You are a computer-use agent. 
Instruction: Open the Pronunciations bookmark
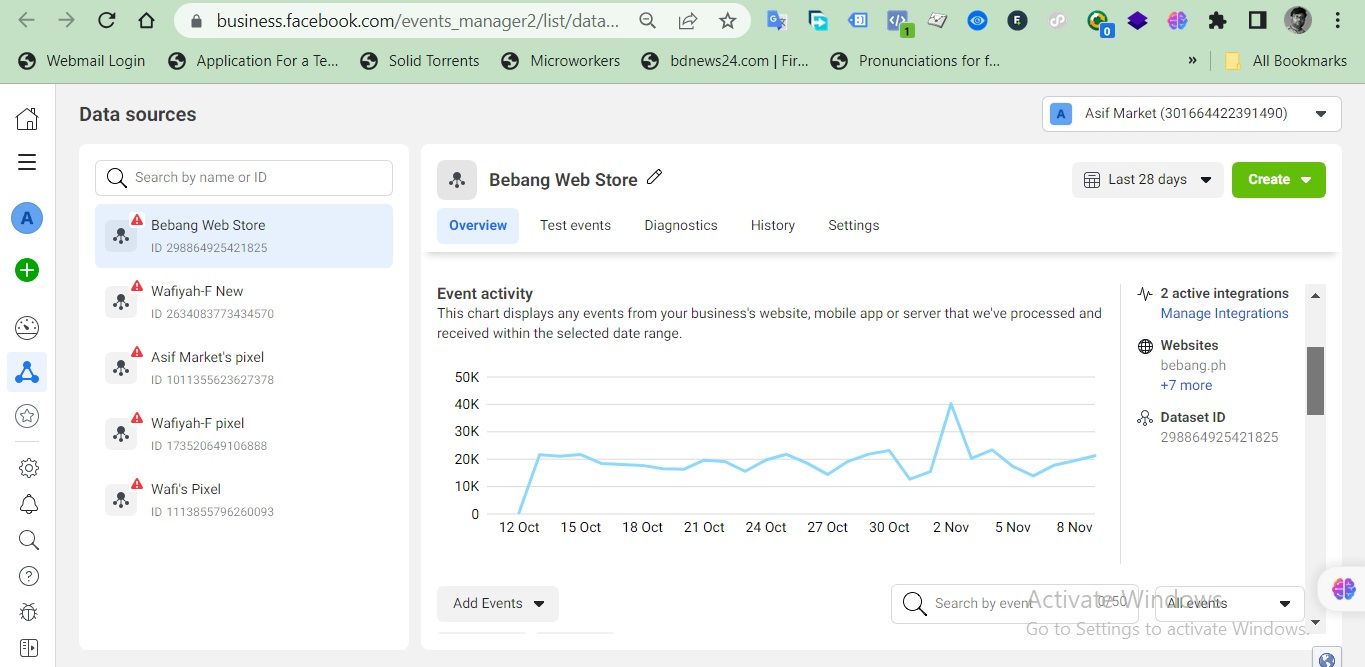[x=916, y=61]
